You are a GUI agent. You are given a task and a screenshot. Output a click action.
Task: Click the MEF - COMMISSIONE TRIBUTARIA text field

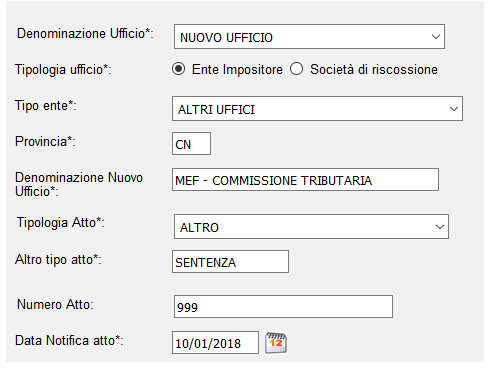(305, 180)
